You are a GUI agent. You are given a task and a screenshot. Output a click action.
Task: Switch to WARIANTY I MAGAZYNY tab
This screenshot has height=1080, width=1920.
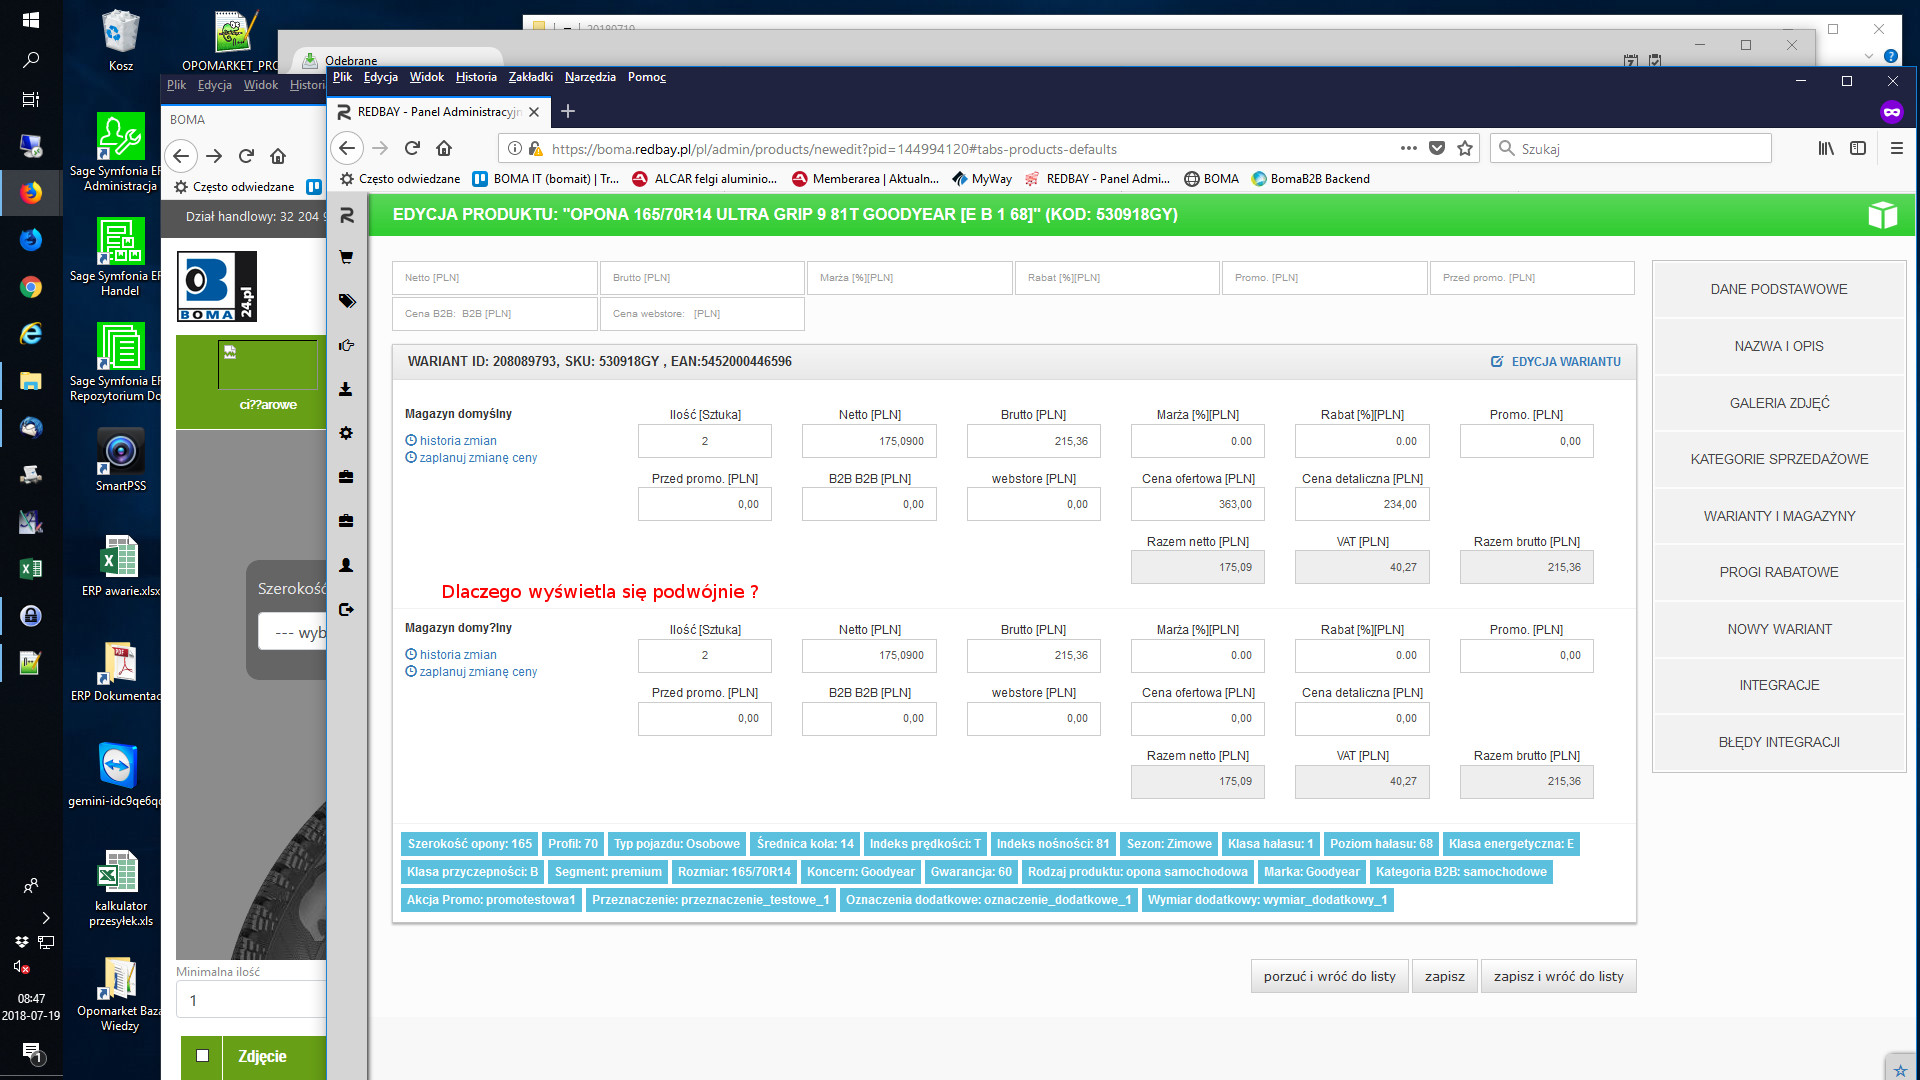click(x=1778, y=516)
